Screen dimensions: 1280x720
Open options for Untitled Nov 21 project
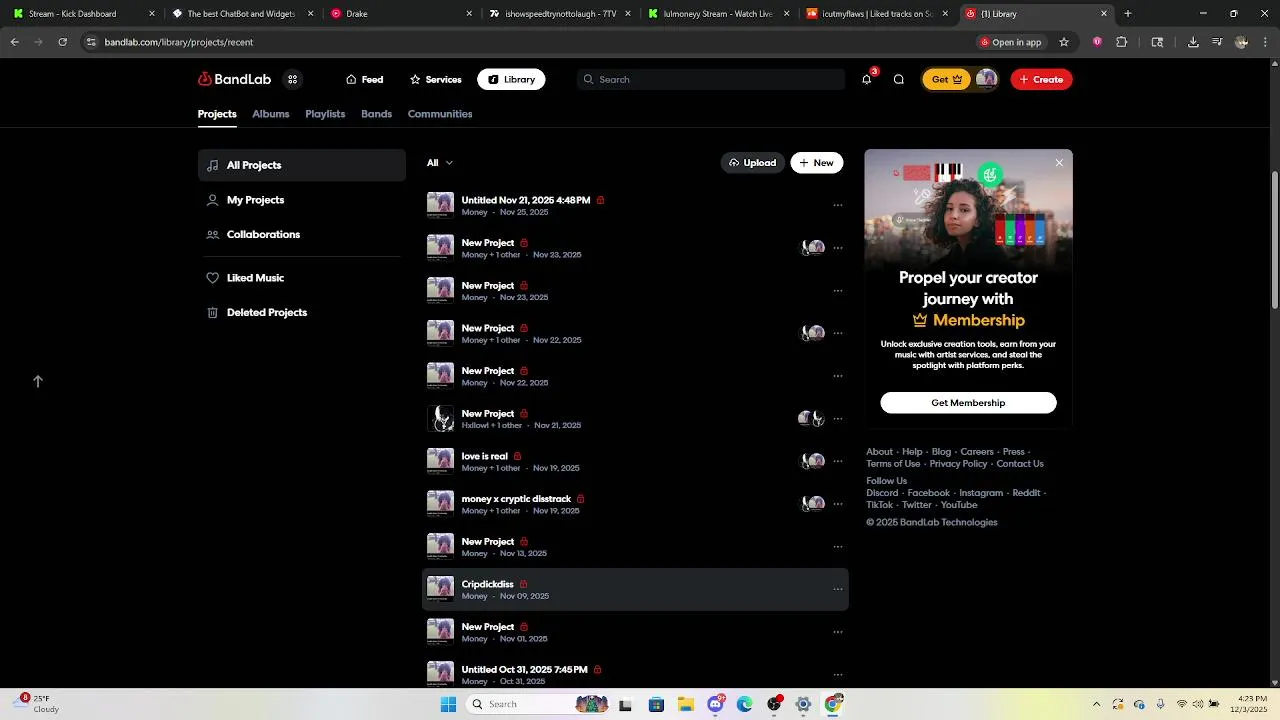838,205
